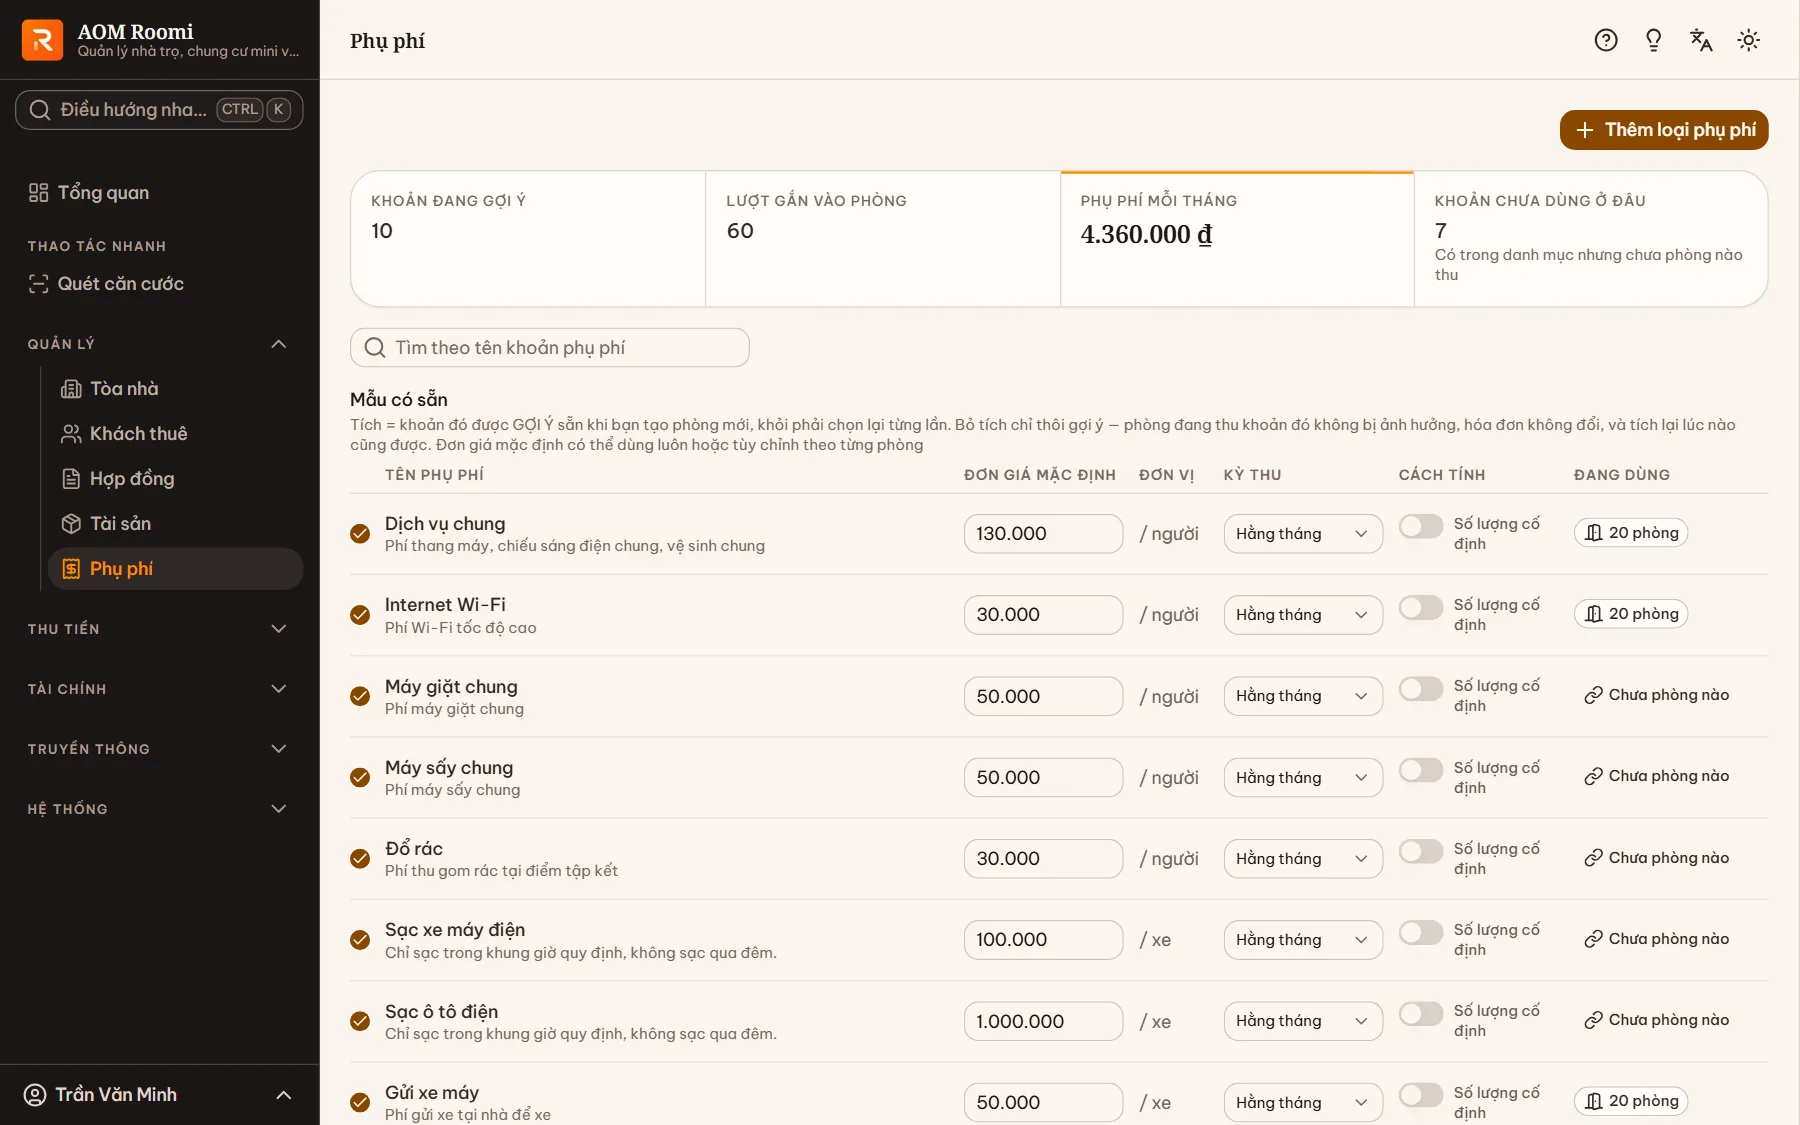This screenshot has height=1125, width=1800.
Task: Click the Phụ phí receipt icon
Action: (71, 569)
